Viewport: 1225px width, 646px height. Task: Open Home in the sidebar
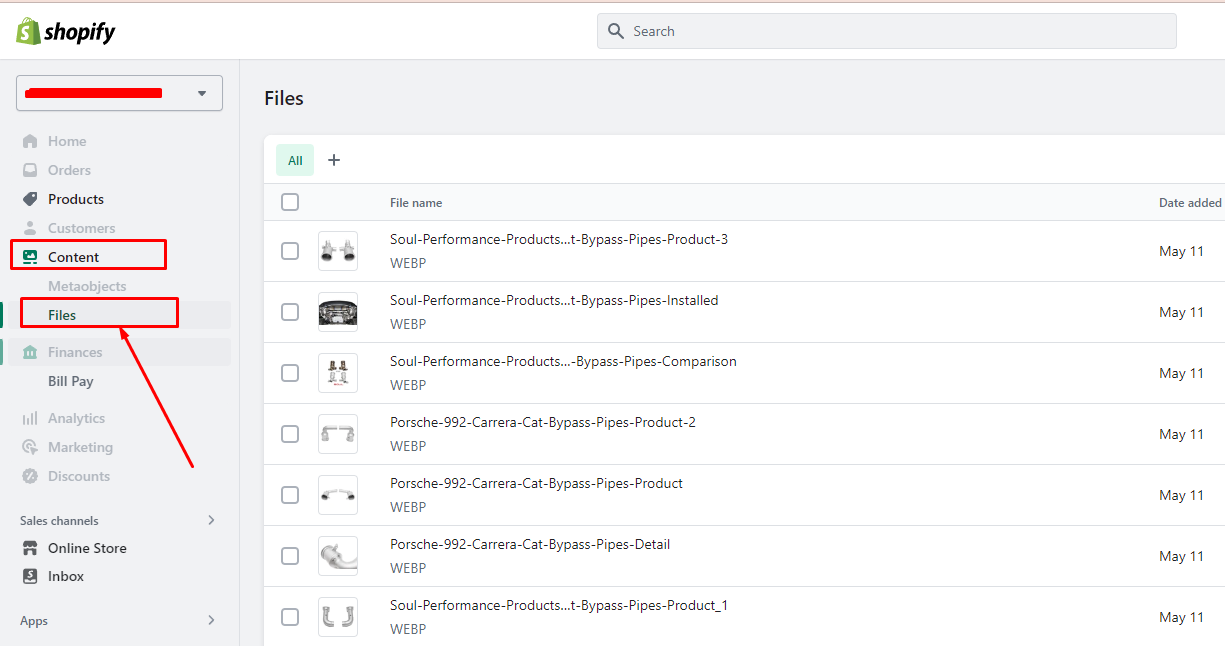tap(67, 141)
